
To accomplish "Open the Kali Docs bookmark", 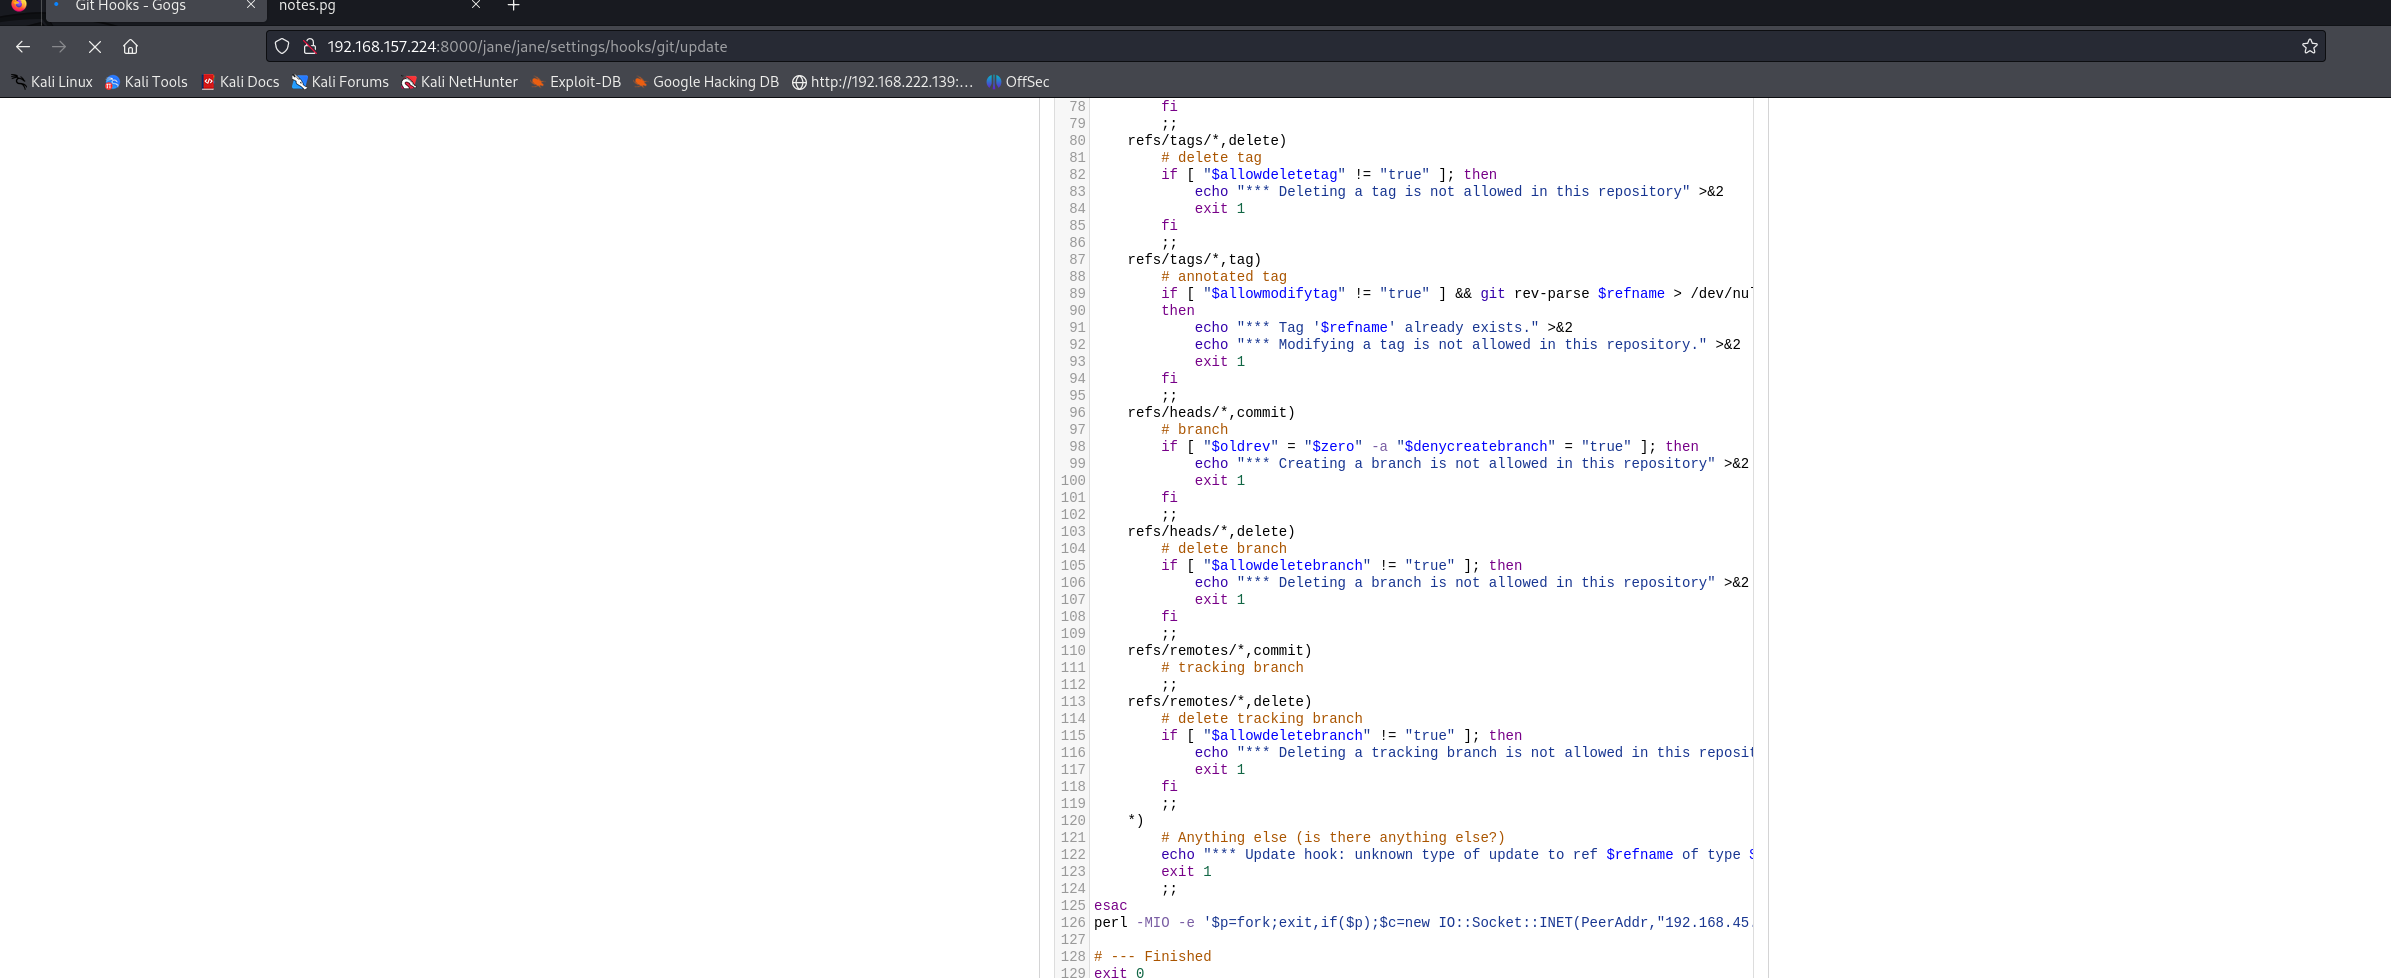I will pos(241,82).
